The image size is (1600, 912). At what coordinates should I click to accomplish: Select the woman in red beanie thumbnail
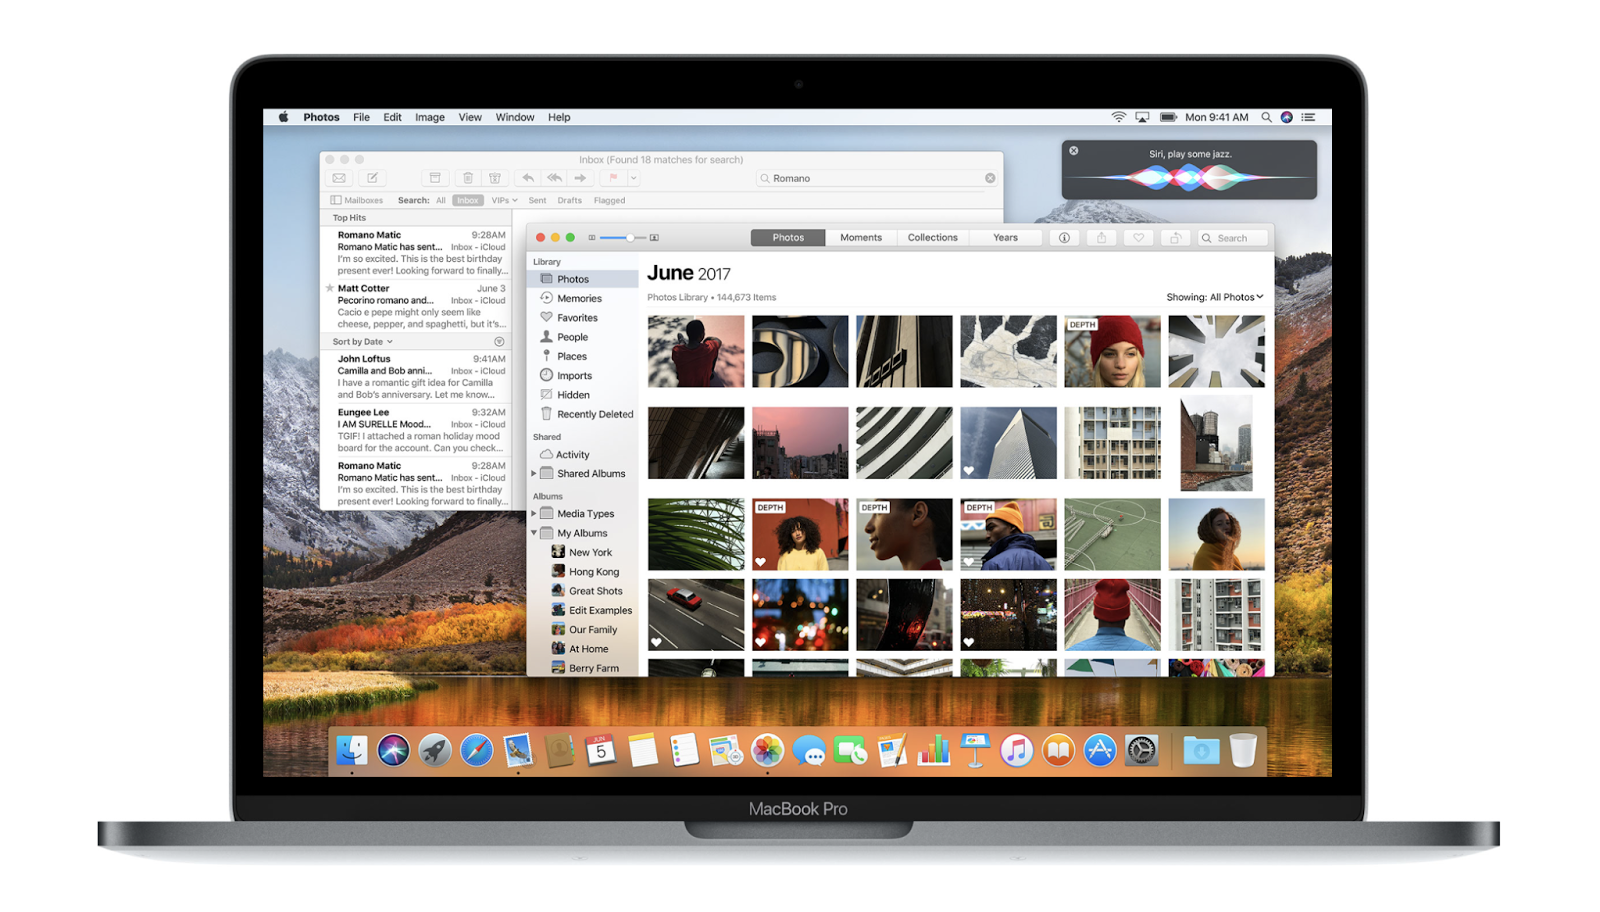[x=1112, y=352]
